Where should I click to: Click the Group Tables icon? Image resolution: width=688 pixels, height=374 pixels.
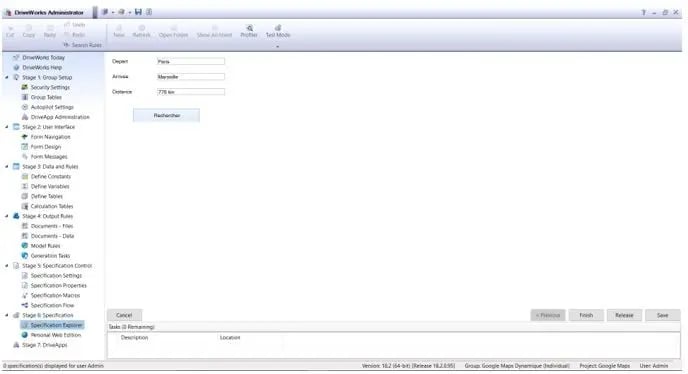pyautogui.click(x=25, y=97)
